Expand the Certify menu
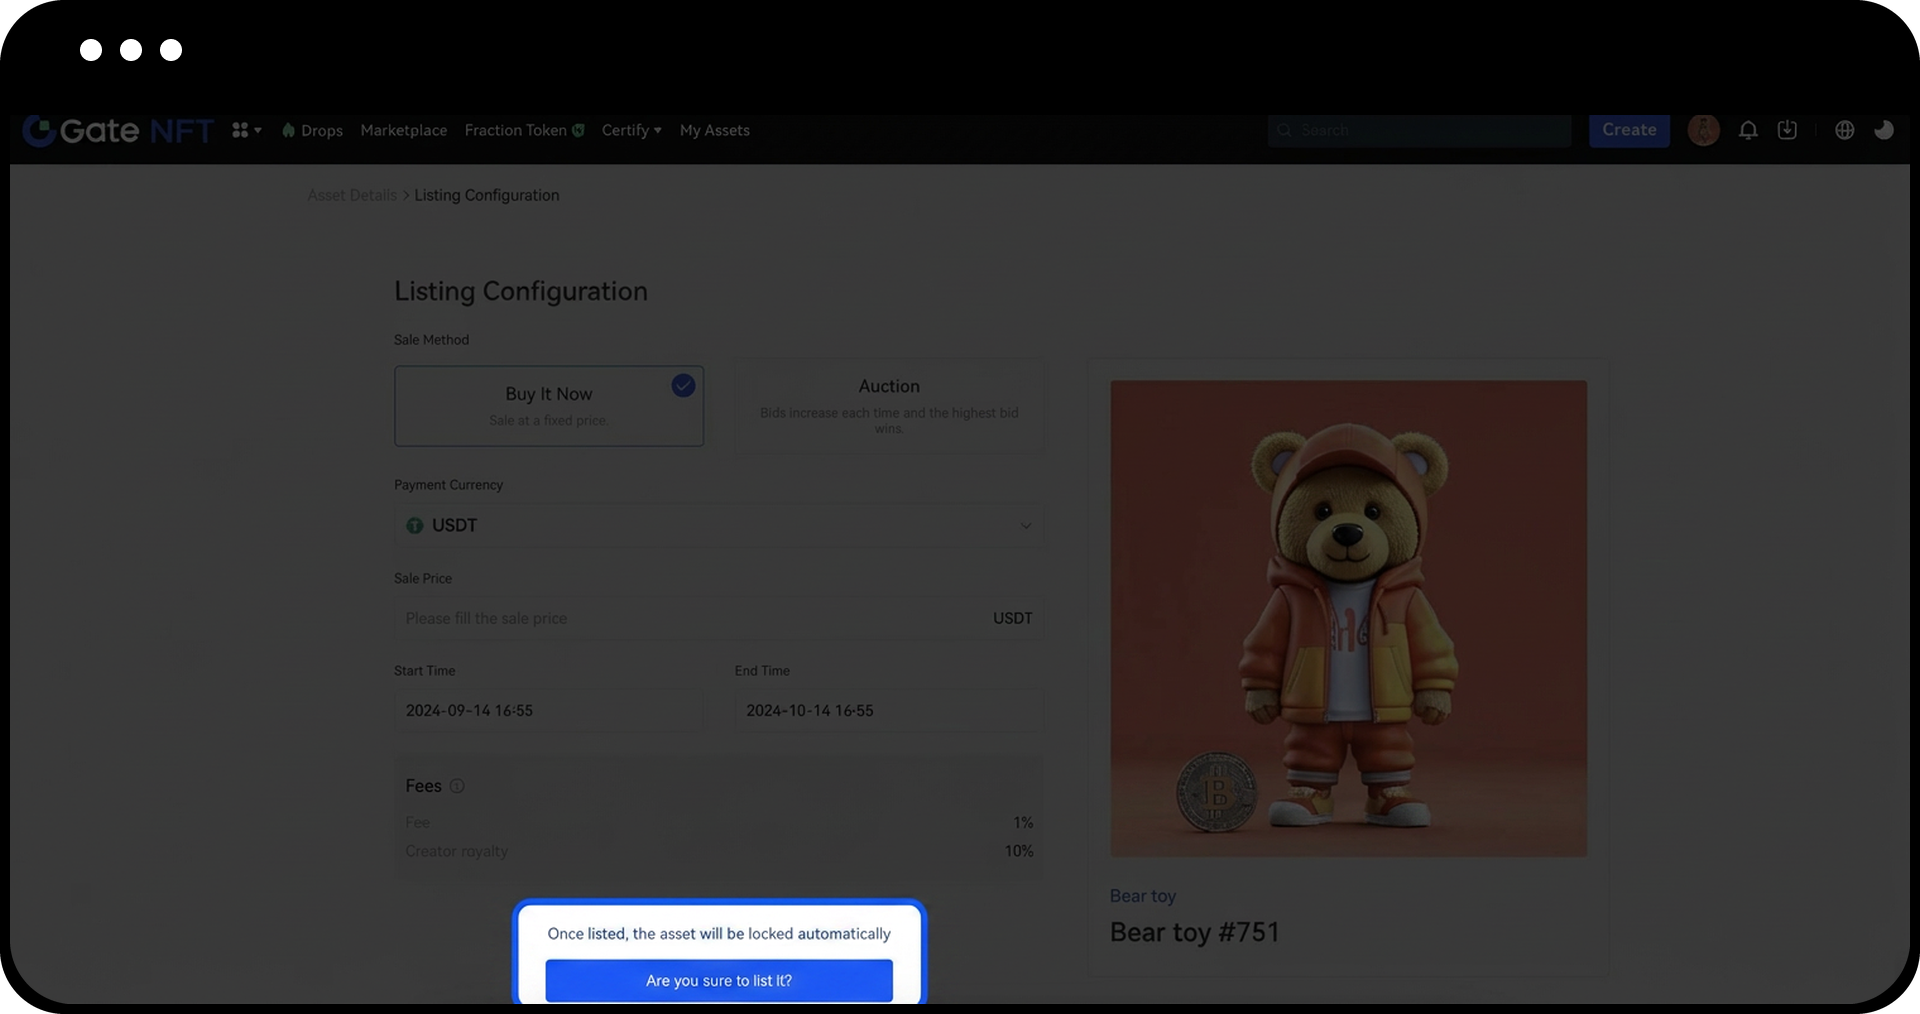The width and height of the screenshot is (1920, 1014). pyautogui.click(x=631, y=131)
